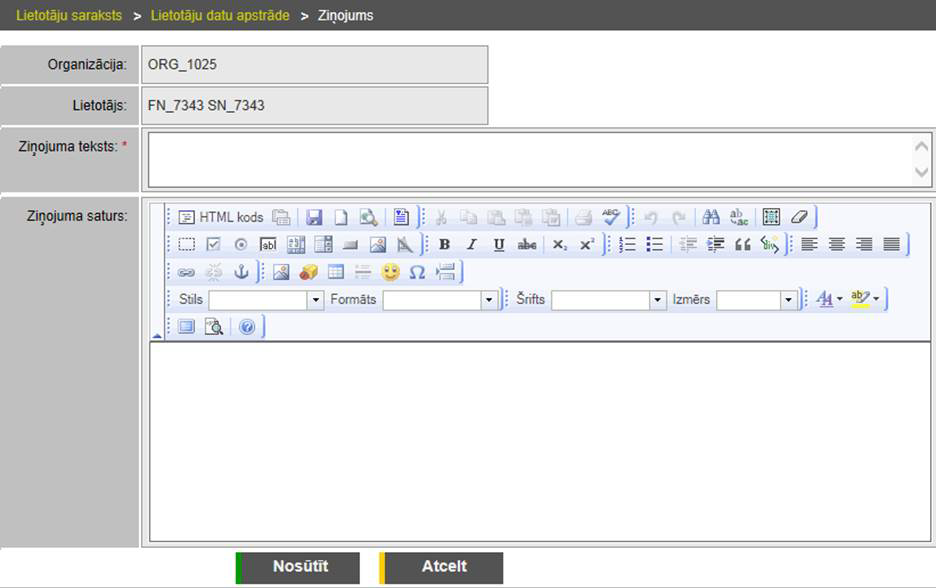Apply italic formatting in the editor toolbar
This screenshot has height=588, width=936.
tap(471, 244)
